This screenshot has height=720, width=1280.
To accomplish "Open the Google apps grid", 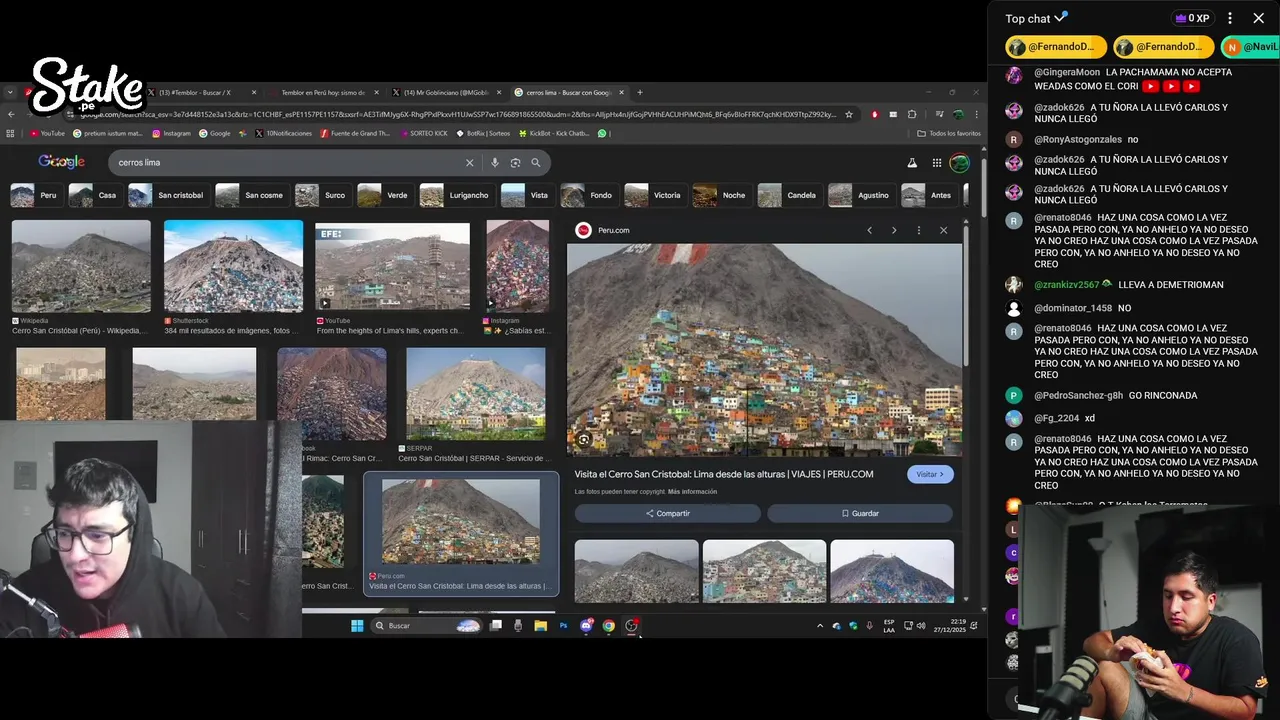I will pyautogui.click(x=937, y=163).
